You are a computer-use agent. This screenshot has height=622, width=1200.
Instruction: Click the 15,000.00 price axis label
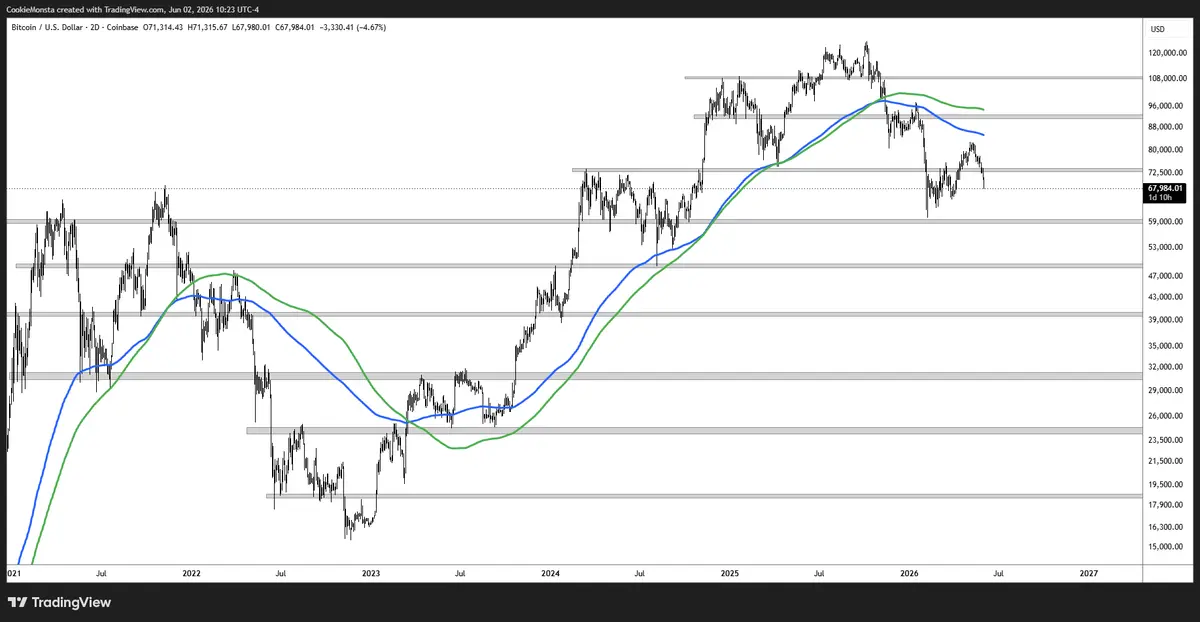click(x=1166, y=547)
